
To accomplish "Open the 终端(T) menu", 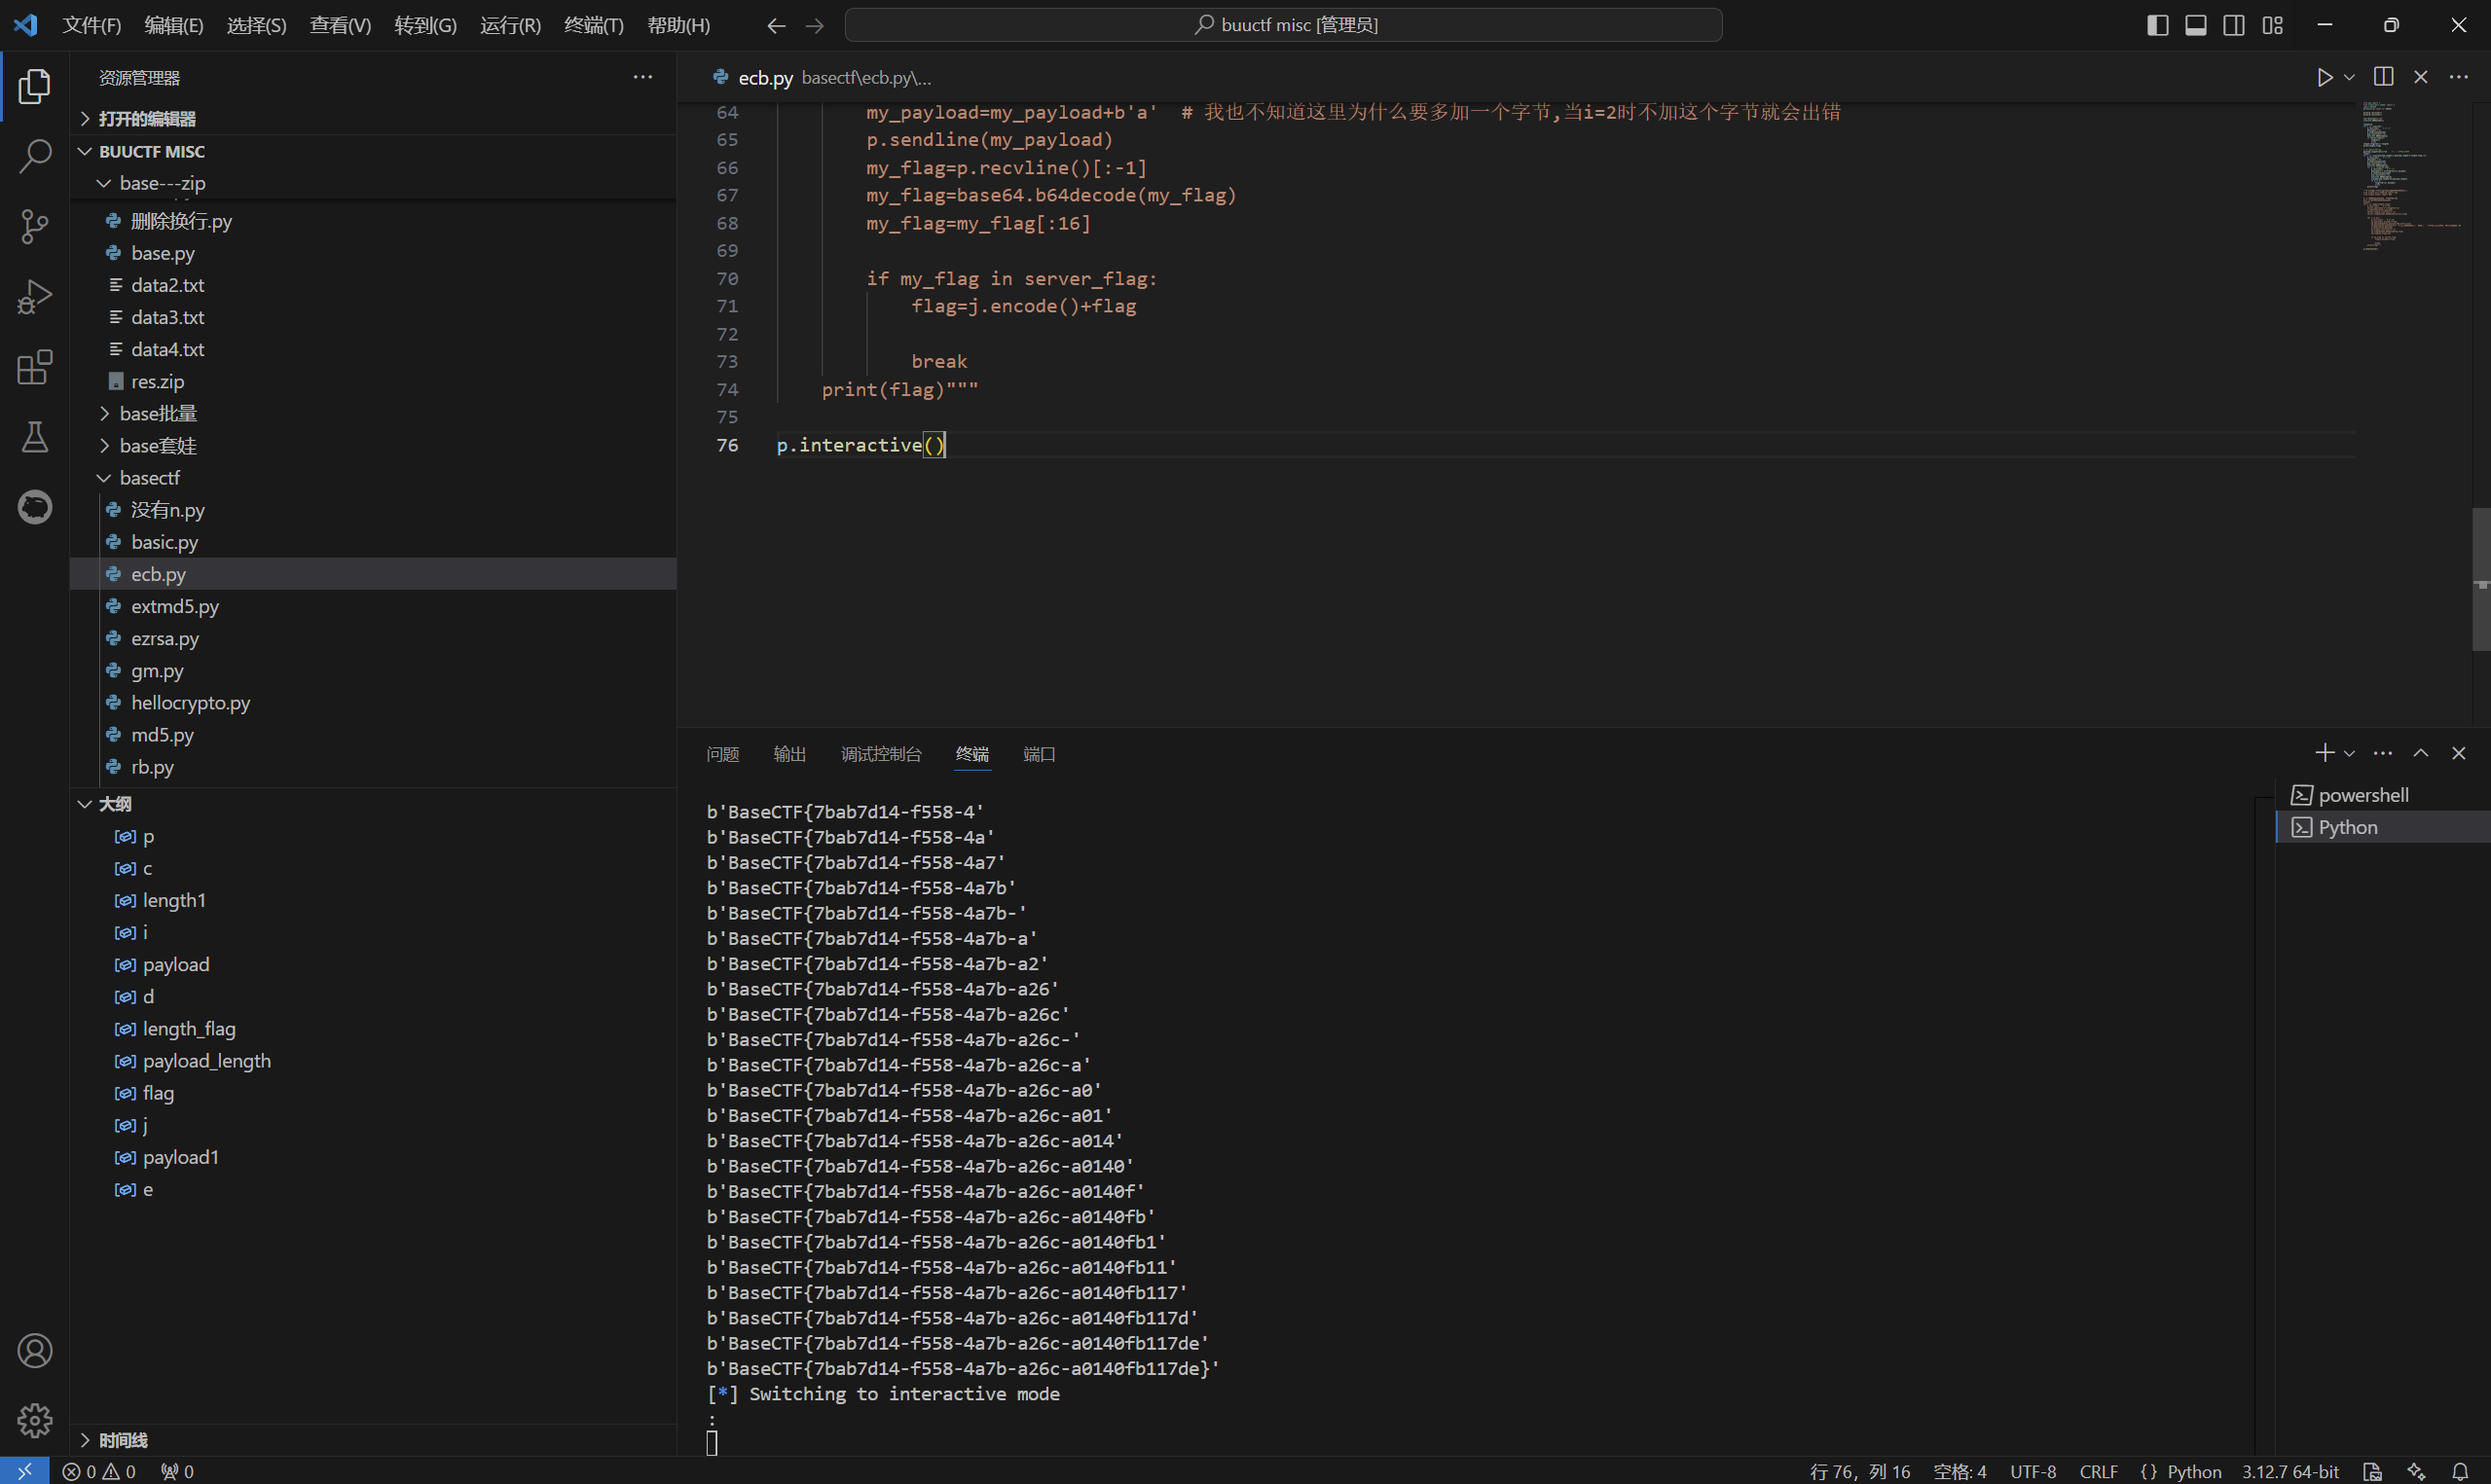I will (x=594, y=25).
